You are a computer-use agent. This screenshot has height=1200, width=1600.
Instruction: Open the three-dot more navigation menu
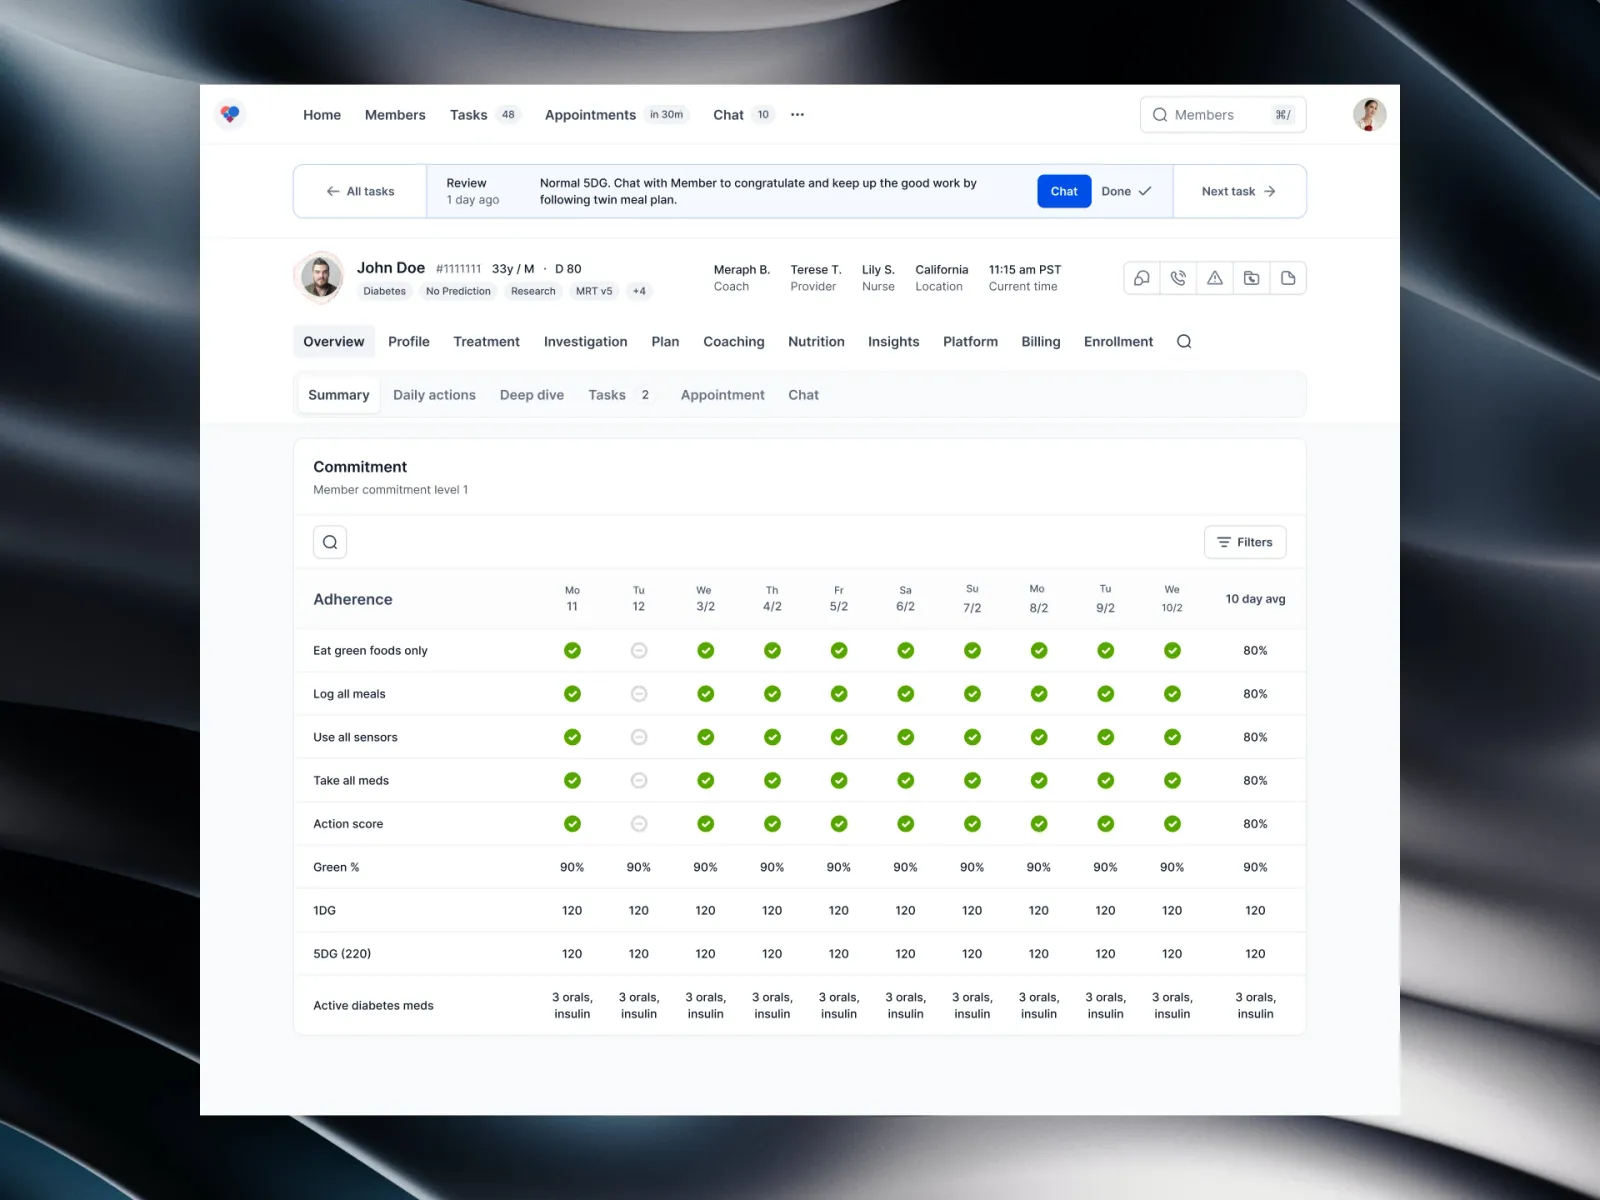797,115
